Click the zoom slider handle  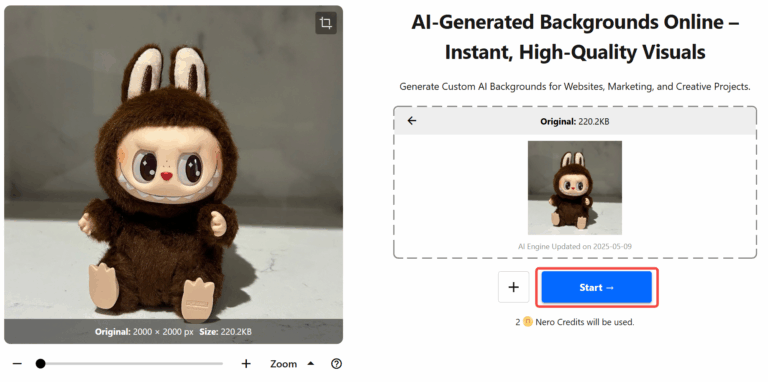(x=41, y=363)
